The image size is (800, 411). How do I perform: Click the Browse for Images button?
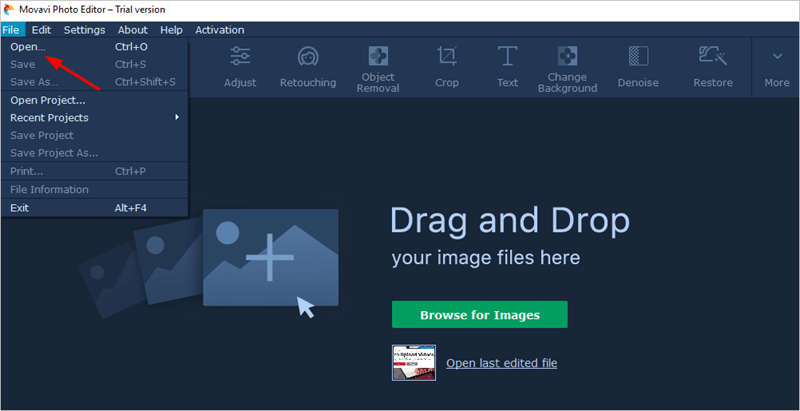click(480, 315)
